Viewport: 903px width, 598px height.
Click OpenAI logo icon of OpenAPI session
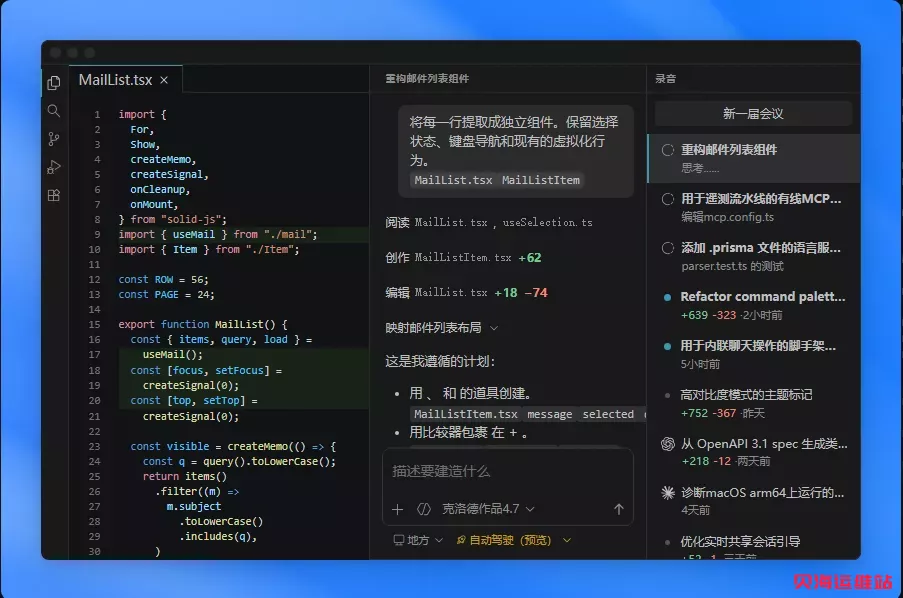(x=667, y=444)
